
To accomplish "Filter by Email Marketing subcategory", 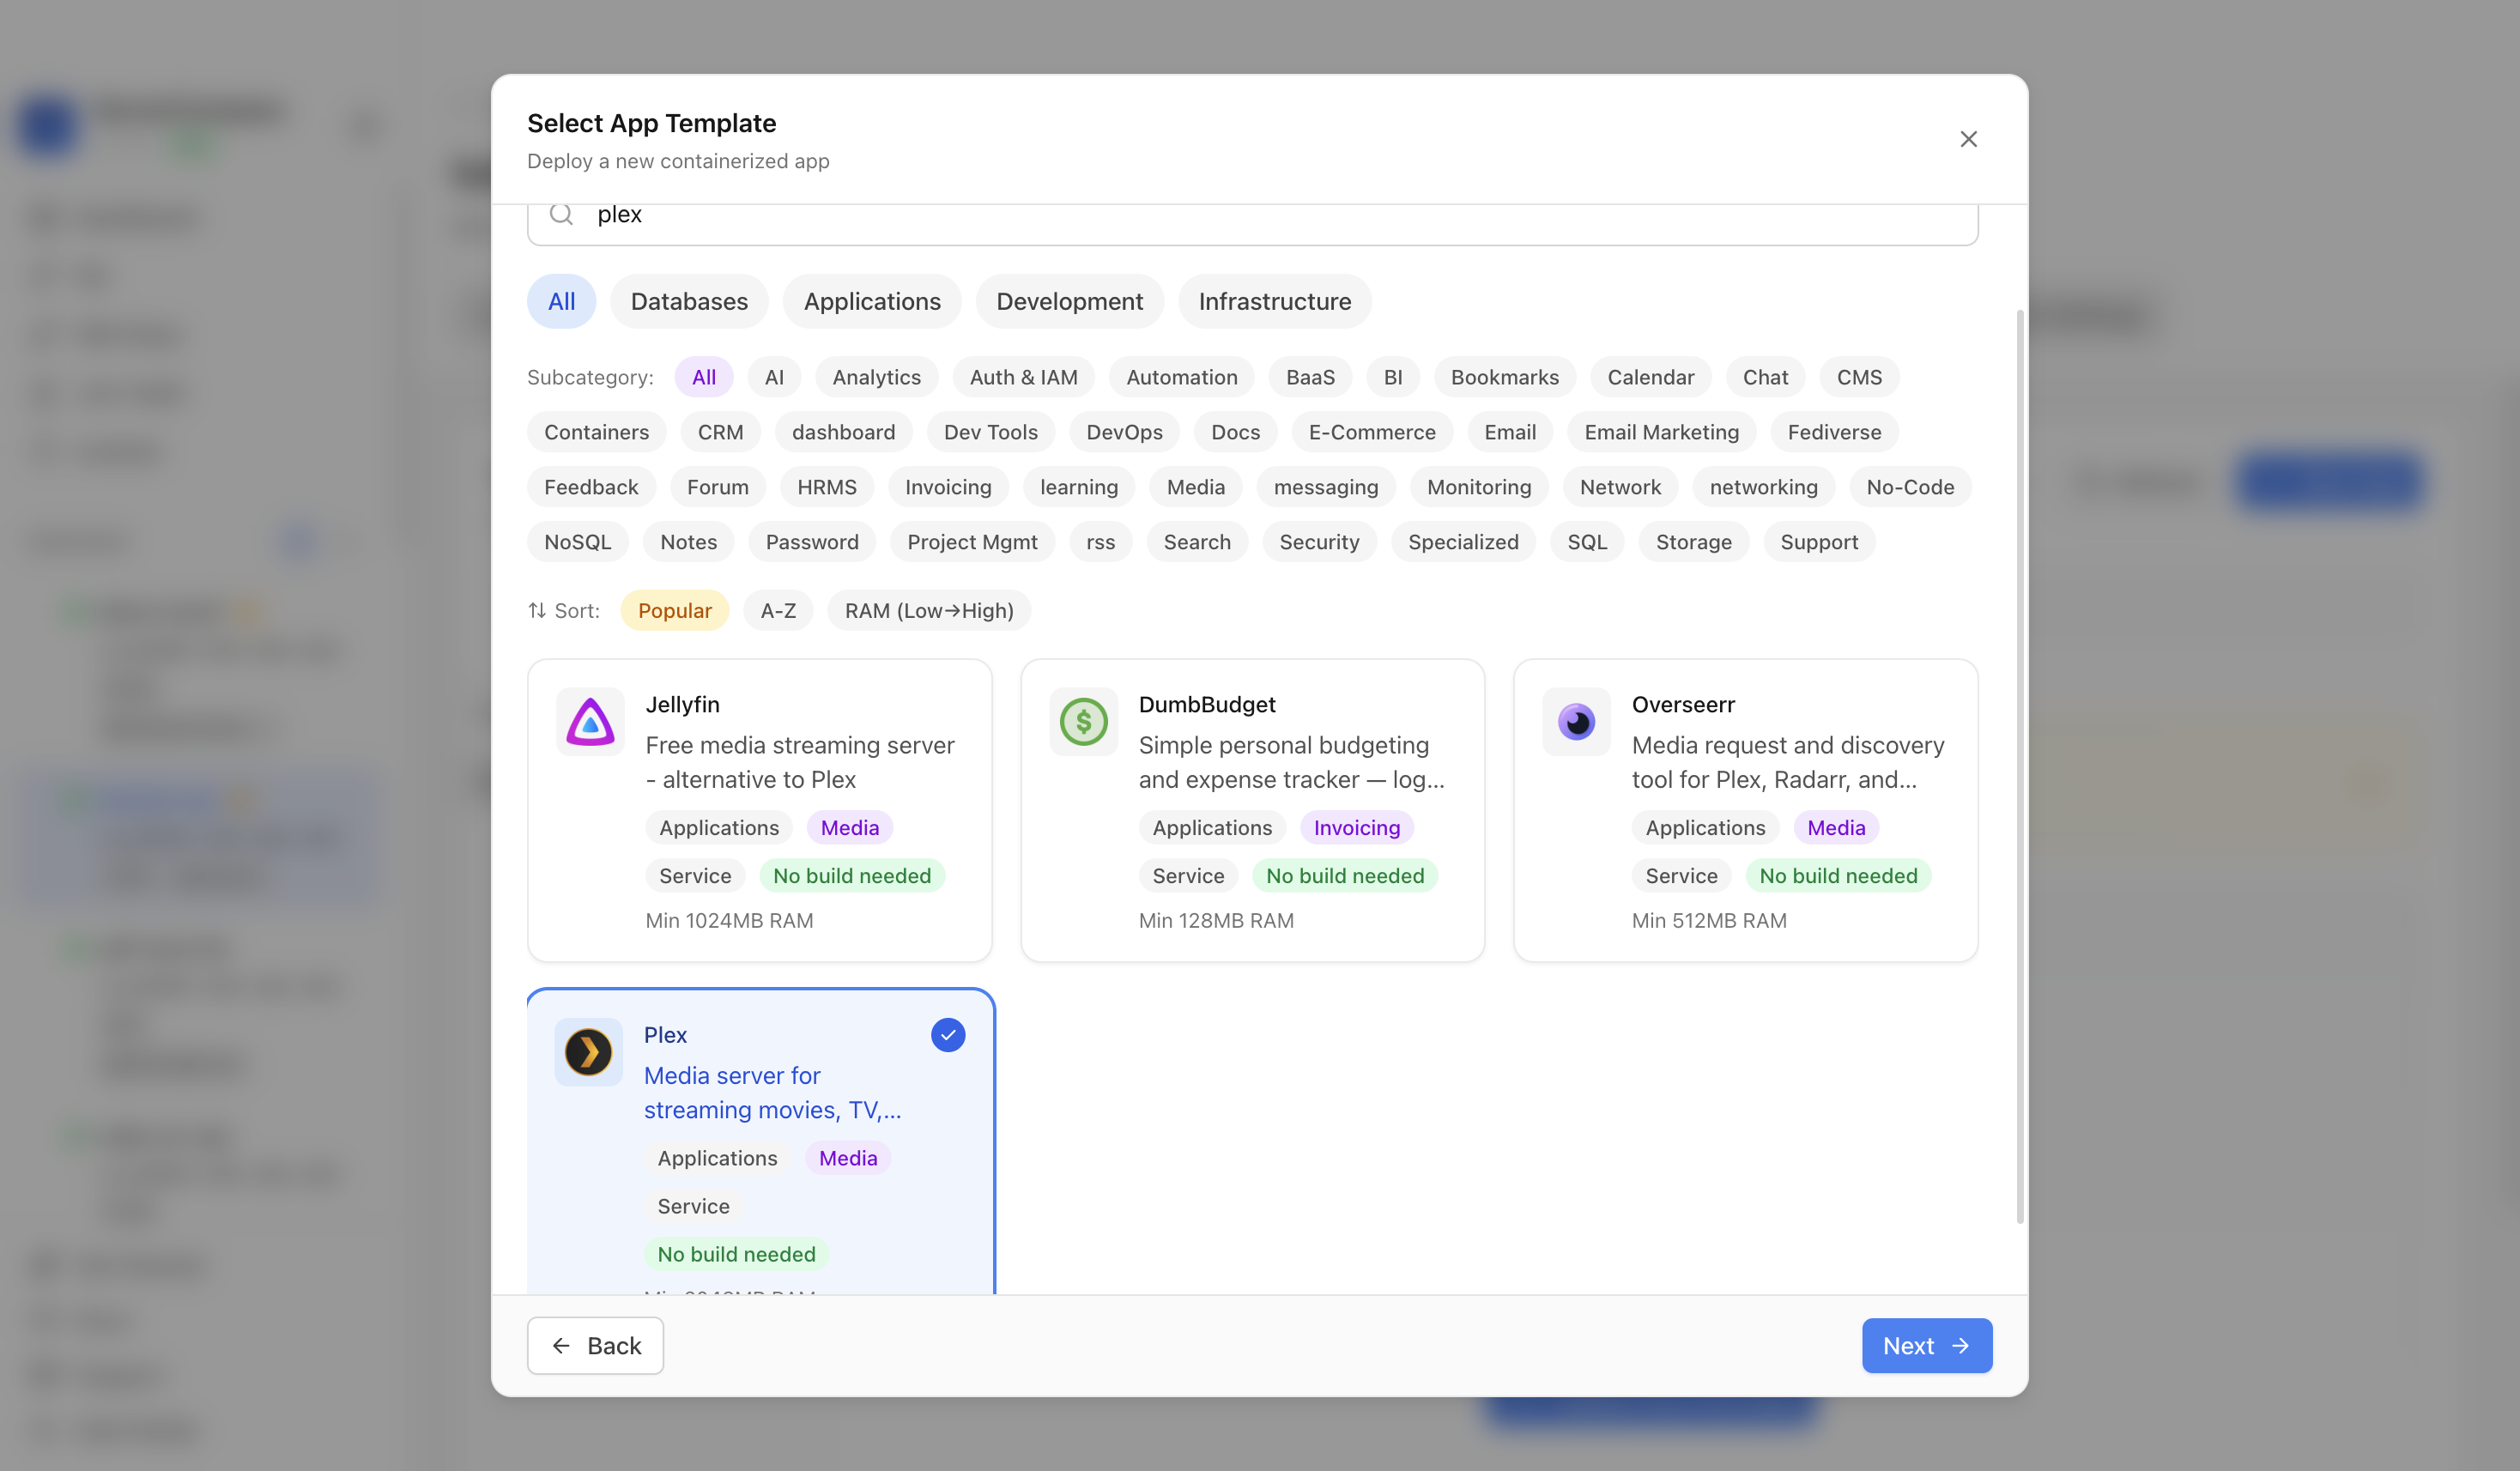I will [x=1661, y=432].
